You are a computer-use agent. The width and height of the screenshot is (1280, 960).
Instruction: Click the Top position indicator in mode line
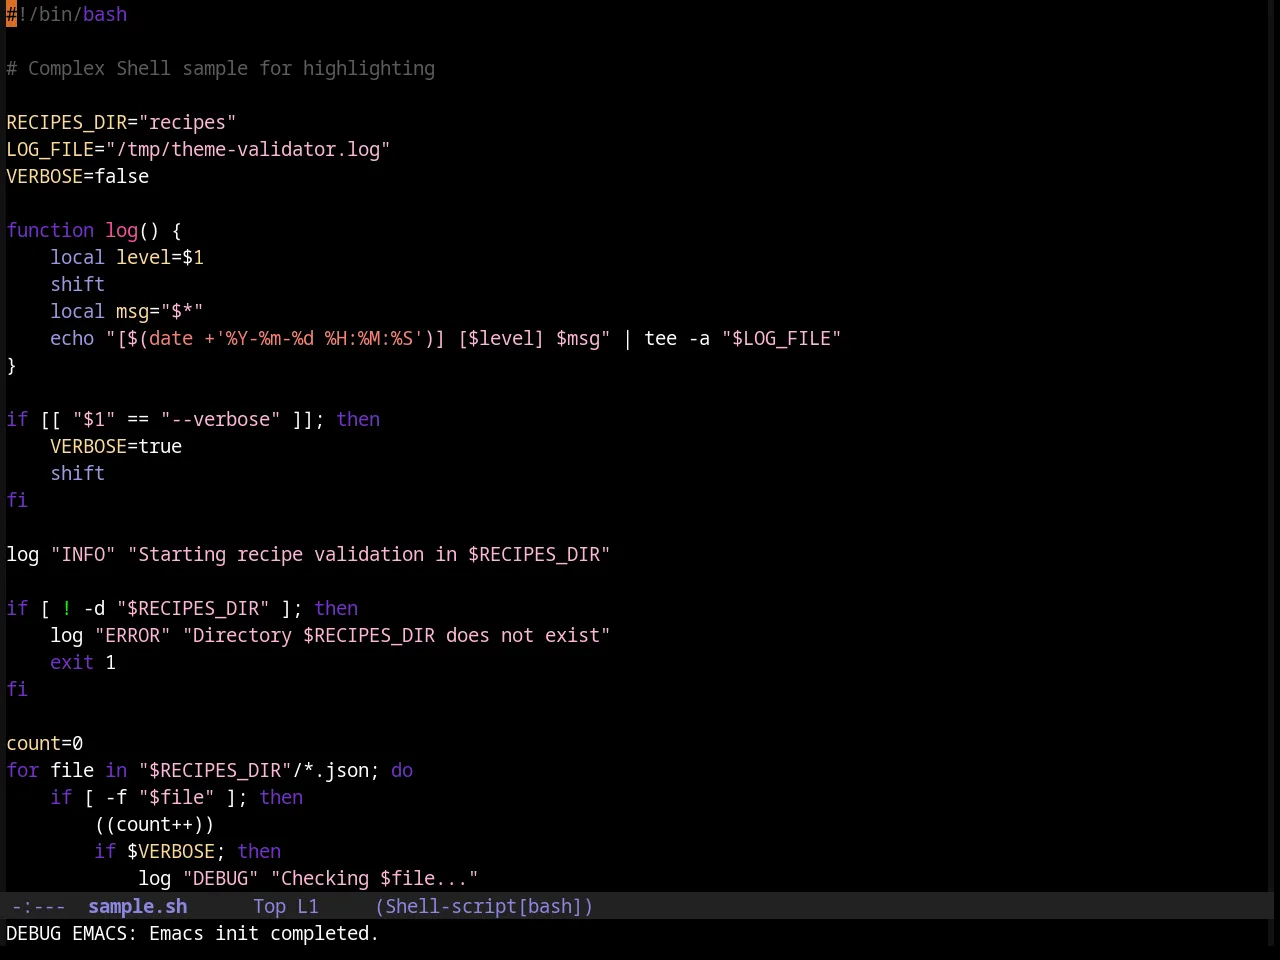pyautogui.click(x=269, y=907)
